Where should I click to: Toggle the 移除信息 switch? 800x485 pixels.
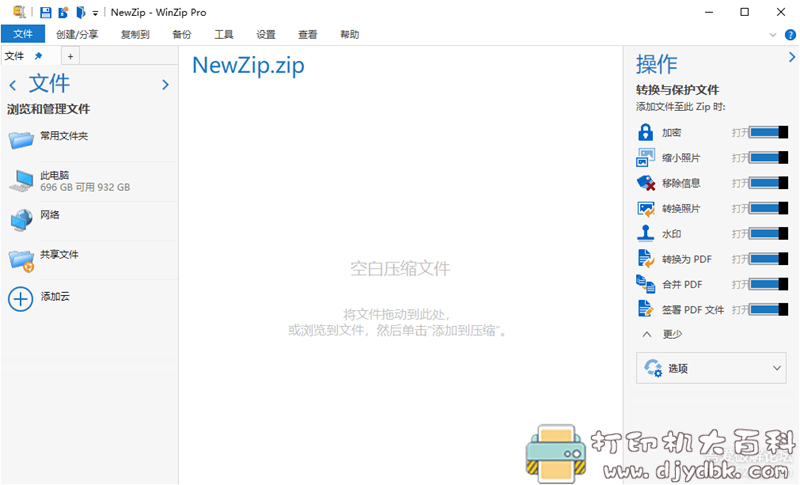[768, 183]
